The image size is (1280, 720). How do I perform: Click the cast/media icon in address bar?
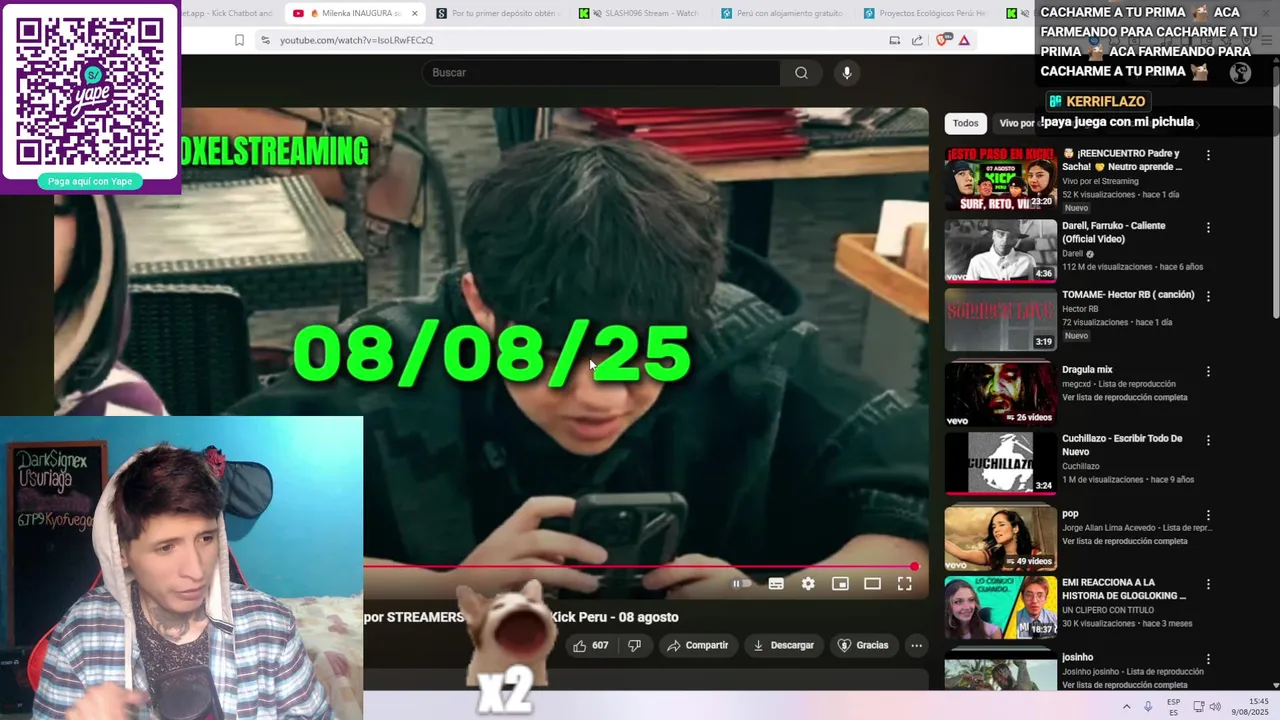click(x=894, y=40)
